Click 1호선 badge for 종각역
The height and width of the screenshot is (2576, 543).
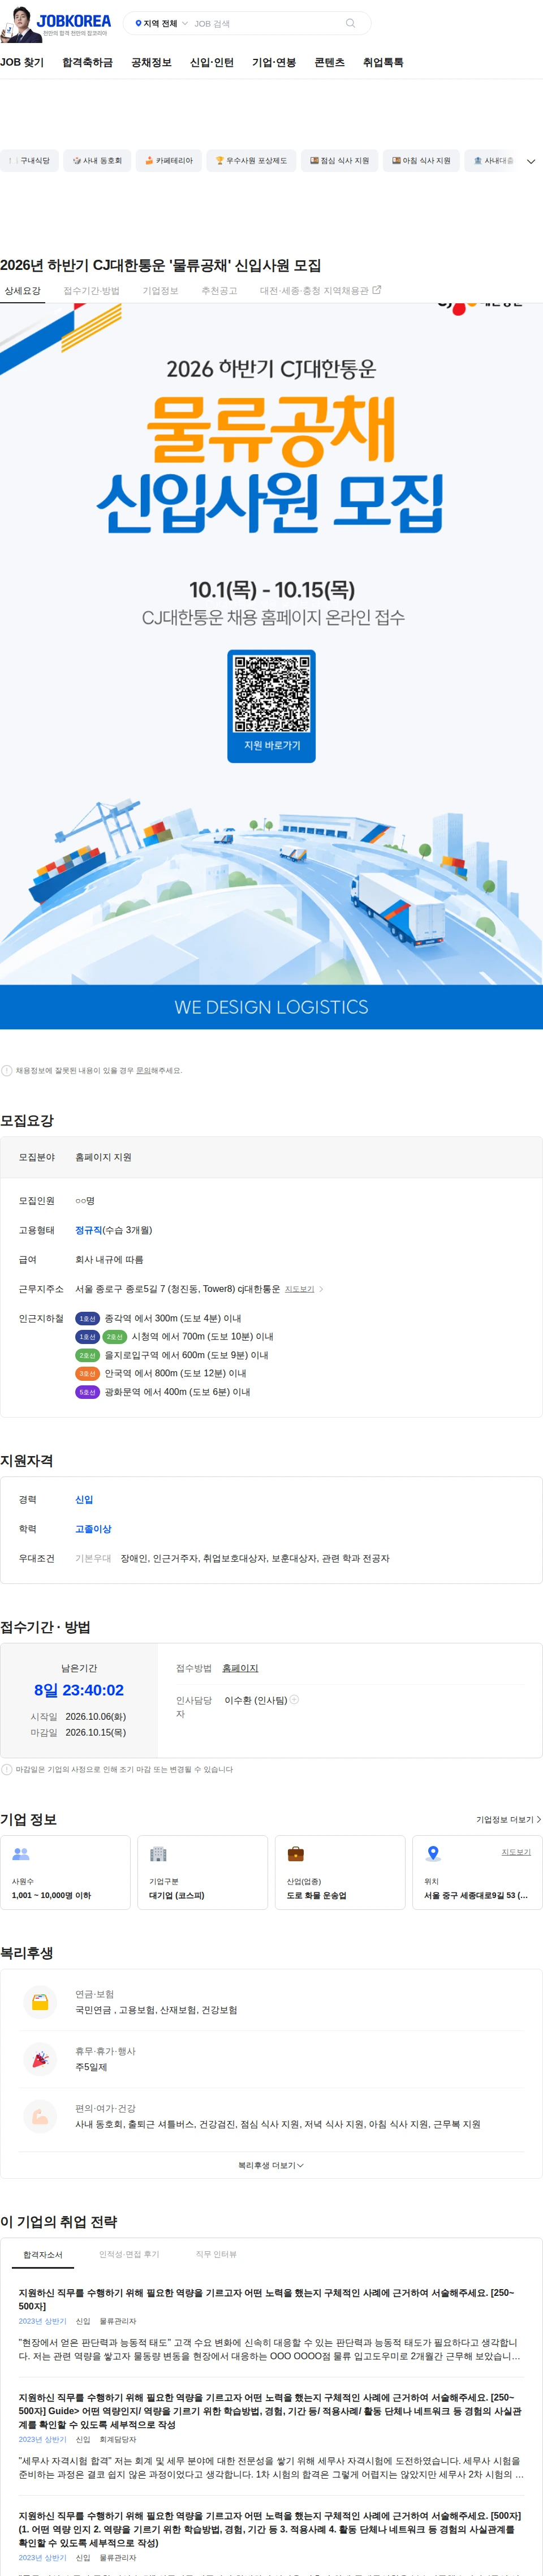click(87, 1318)
